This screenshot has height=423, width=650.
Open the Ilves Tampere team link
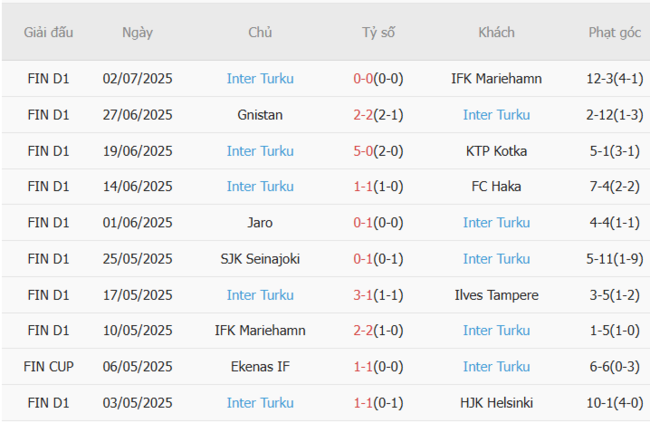(496, 295)
